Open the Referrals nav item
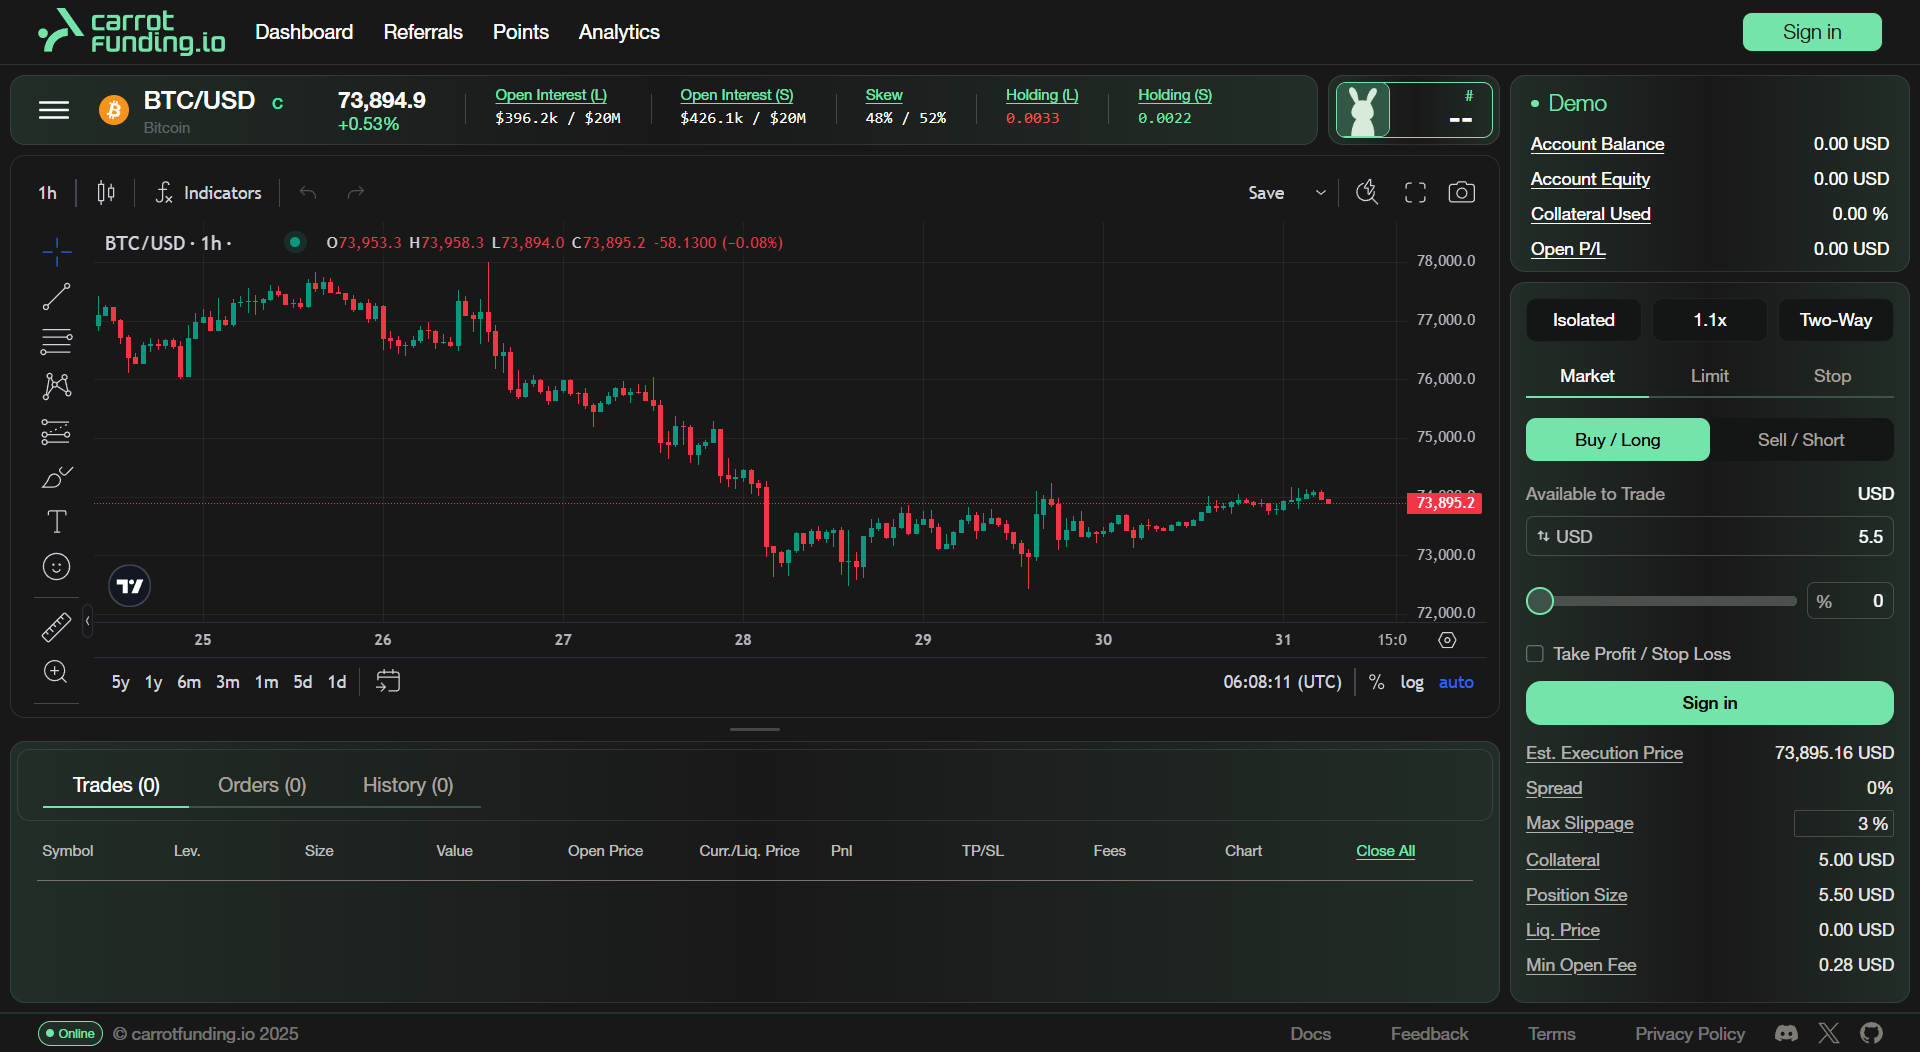Image resolution: width=1920 pixels, height=1052 pixels. click(x=423, y=32)
